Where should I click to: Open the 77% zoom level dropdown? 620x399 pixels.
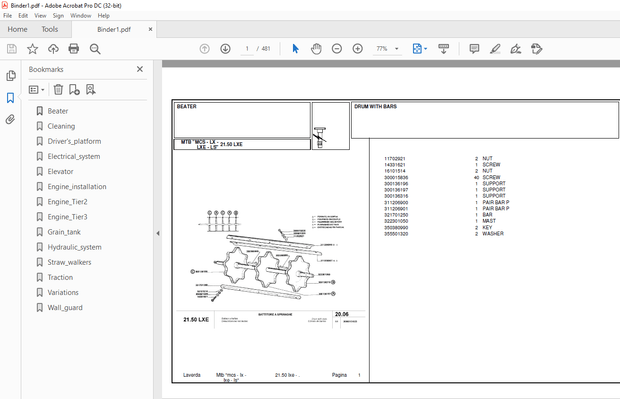(x=387, y=49)
